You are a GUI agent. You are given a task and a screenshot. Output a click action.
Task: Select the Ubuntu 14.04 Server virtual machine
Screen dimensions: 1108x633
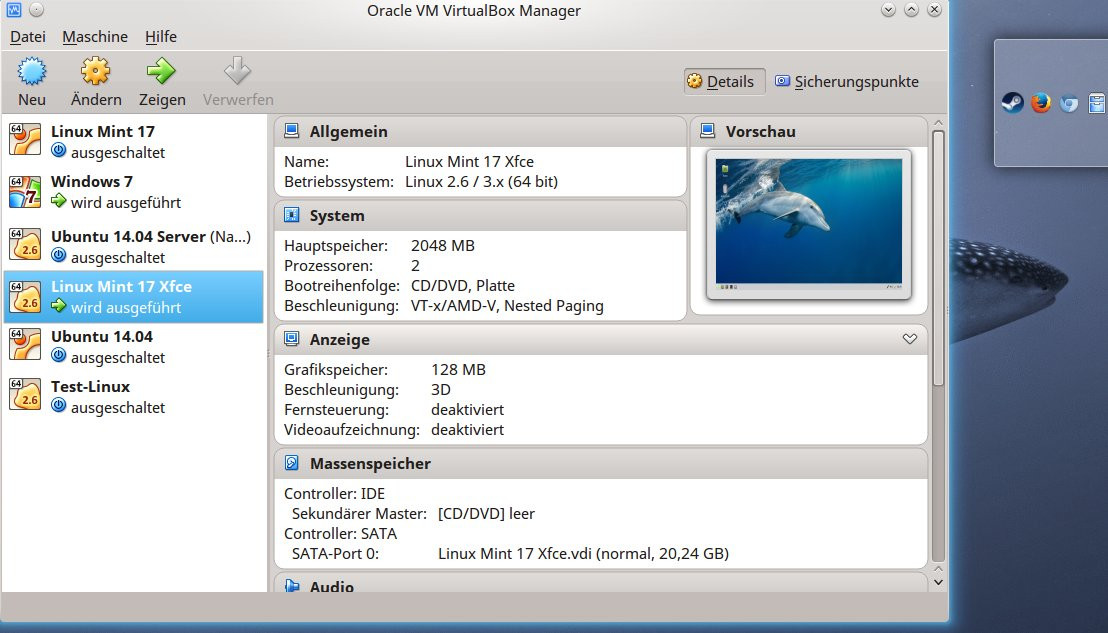point(134,246)
